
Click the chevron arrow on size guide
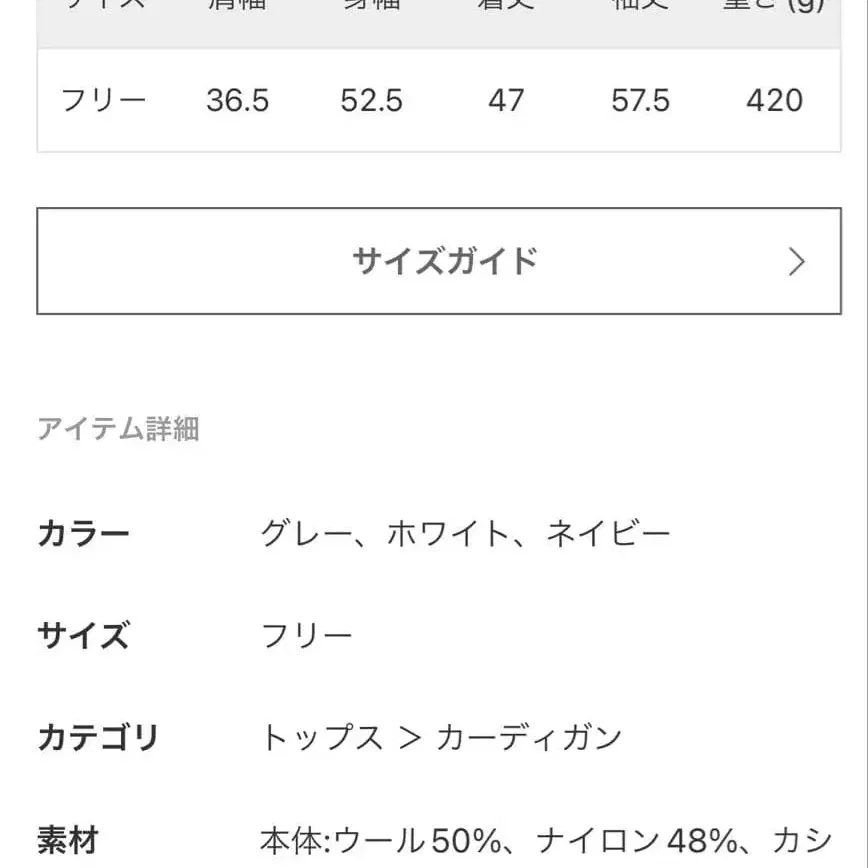pos(795,261)
